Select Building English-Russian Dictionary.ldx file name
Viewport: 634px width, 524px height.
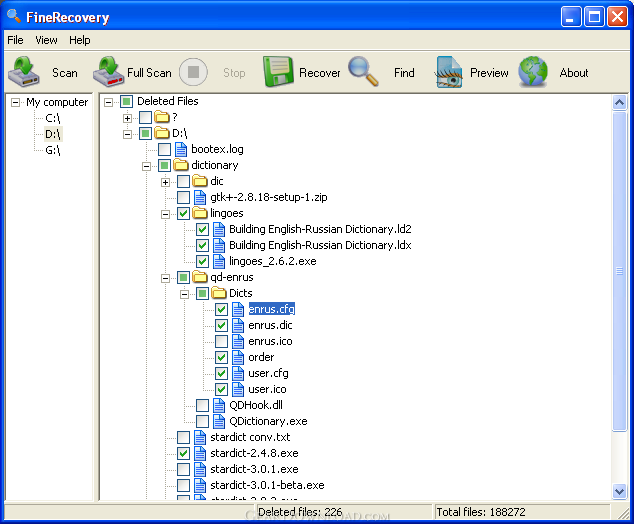tap(320, 245)
